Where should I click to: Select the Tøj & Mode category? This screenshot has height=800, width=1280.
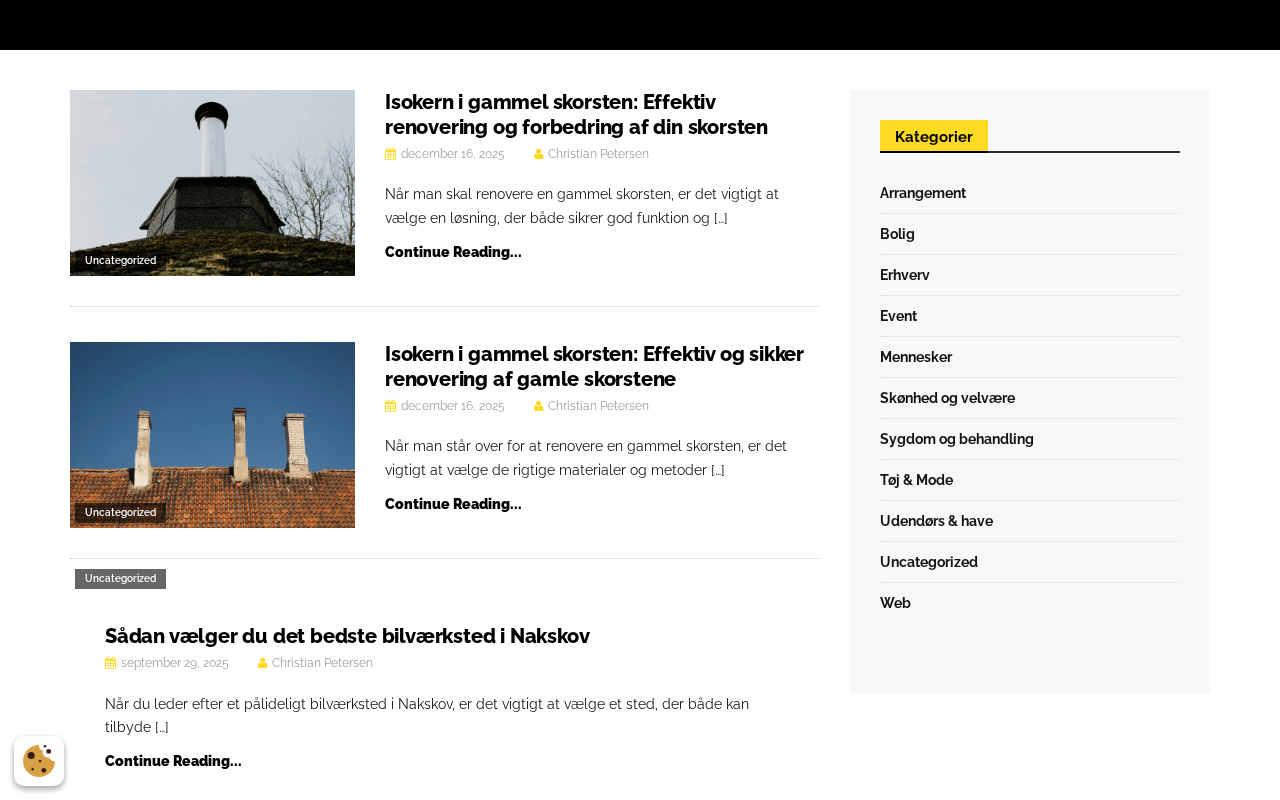916,480
